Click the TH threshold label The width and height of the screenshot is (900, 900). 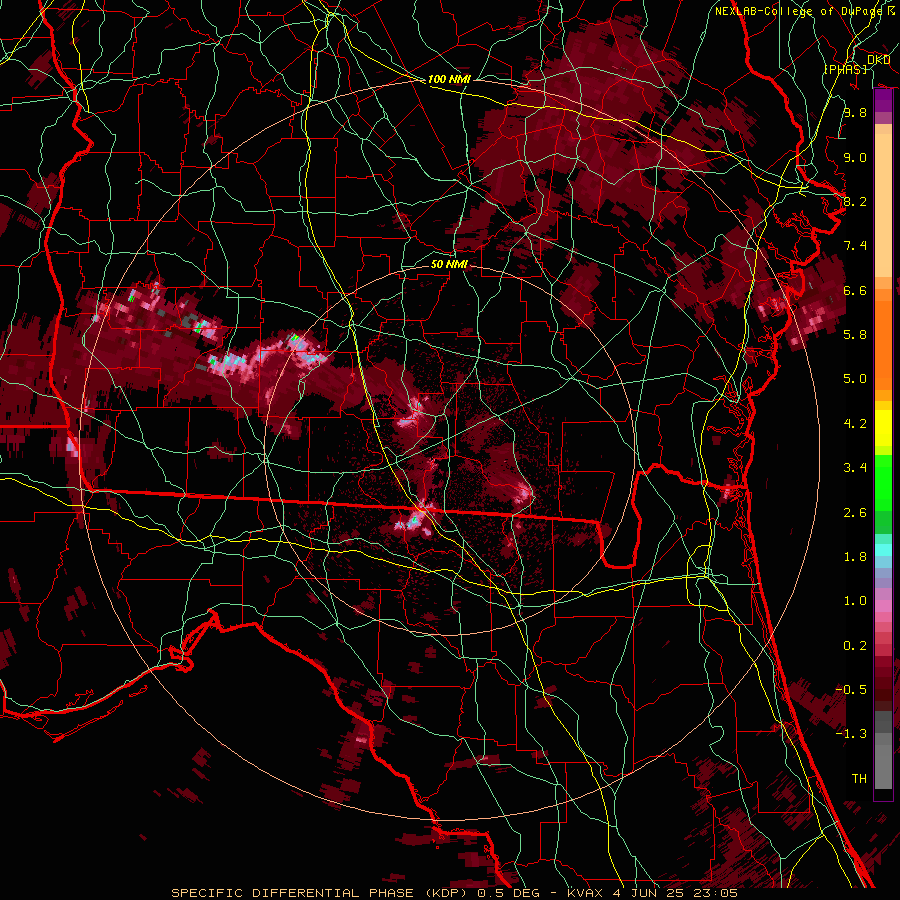859,779
